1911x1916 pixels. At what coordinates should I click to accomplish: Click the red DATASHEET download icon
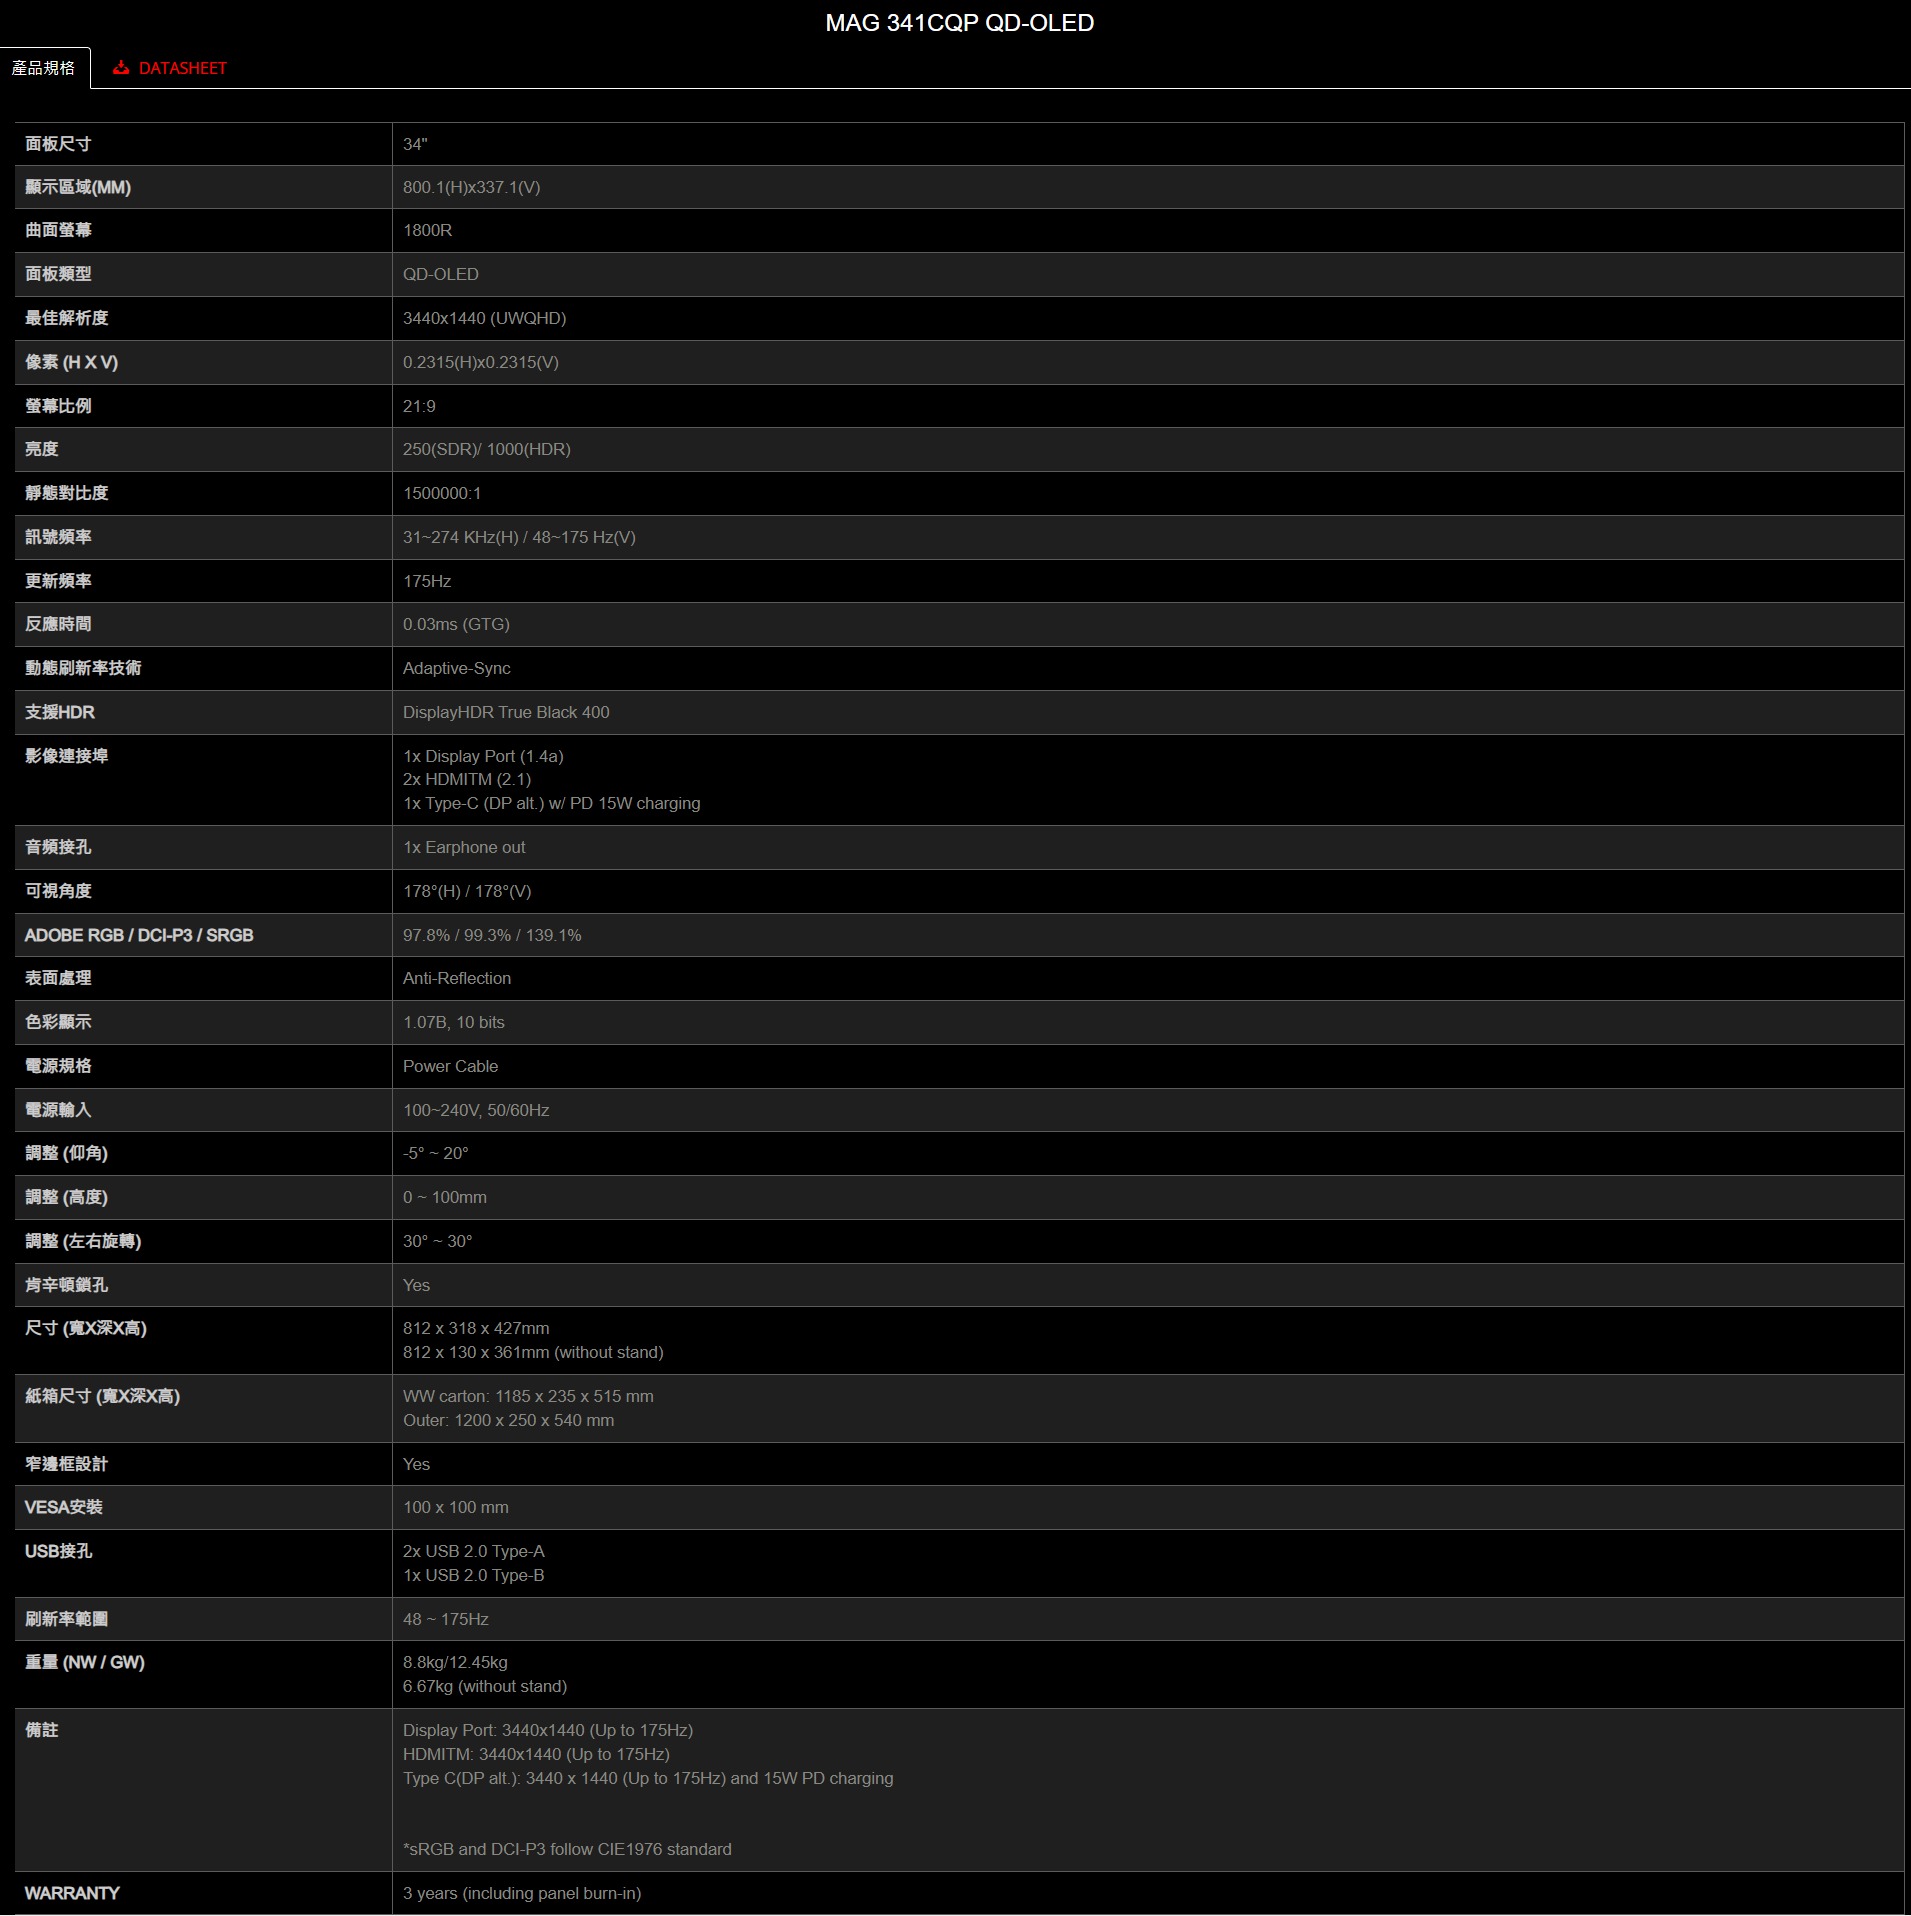[x=121, y=68]
